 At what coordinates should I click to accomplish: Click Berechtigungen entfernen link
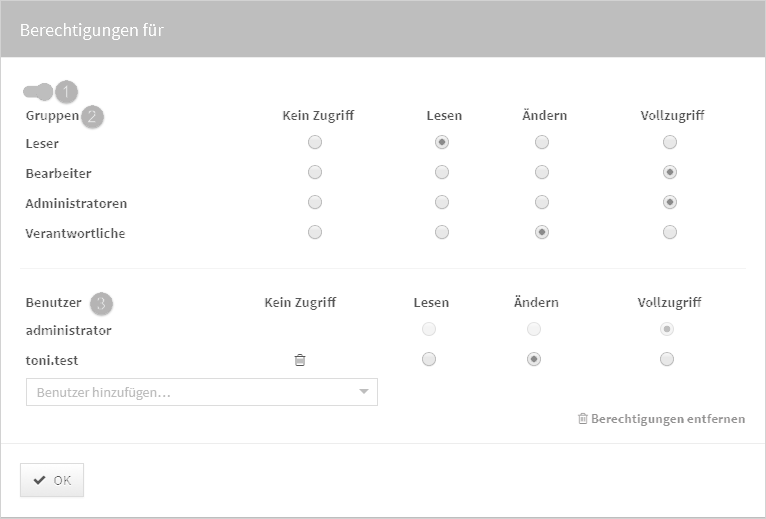tap(667, 419)
